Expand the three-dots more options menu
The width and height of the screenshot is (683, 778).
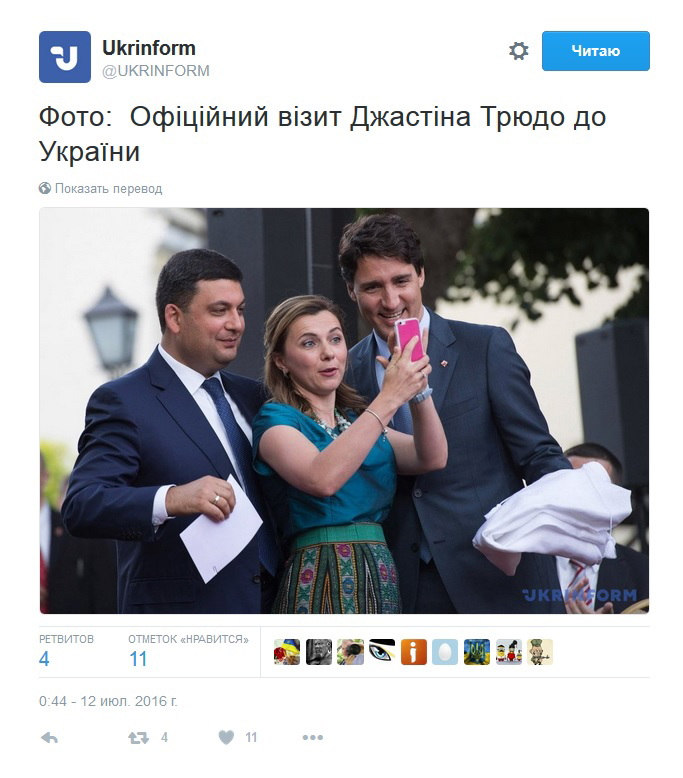[312, 738]
